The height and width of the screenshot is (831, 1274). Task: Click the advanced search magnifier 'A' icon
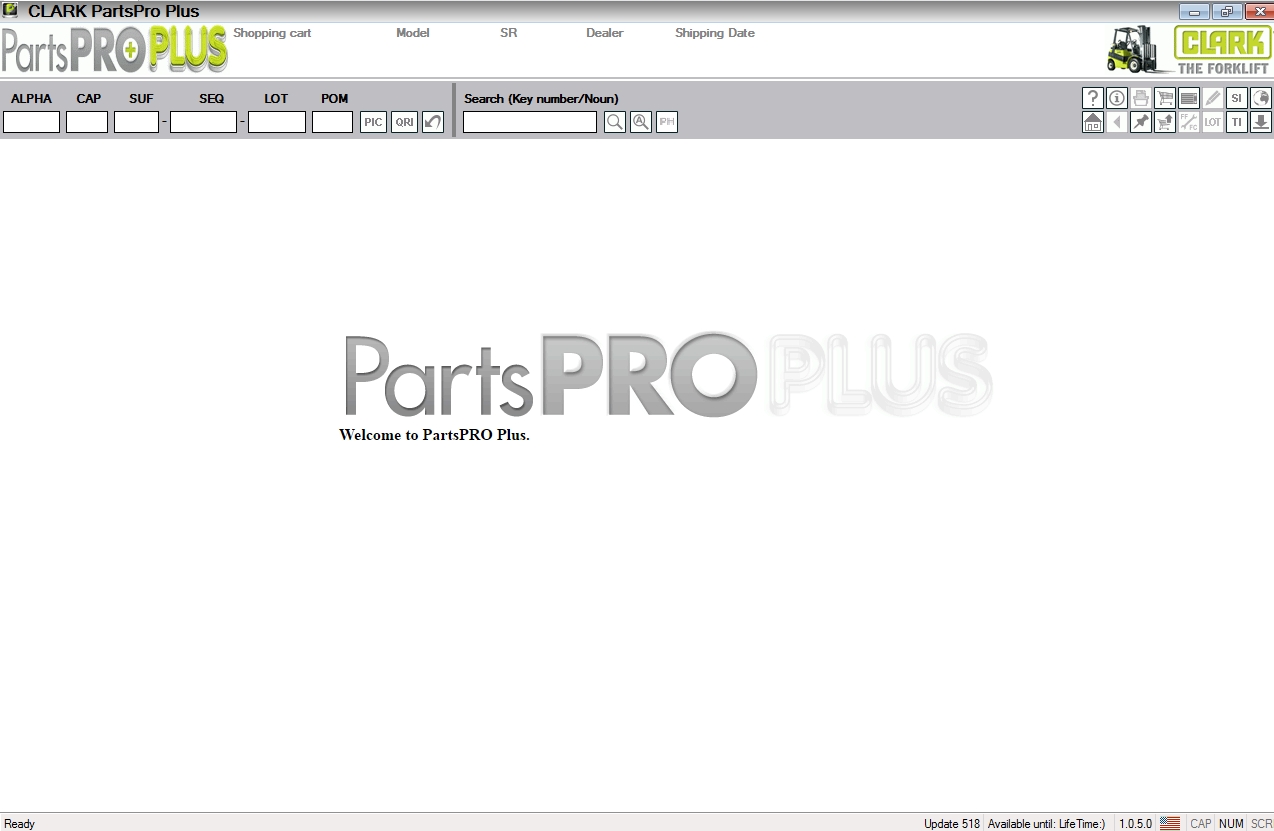[x=641, y=122]
